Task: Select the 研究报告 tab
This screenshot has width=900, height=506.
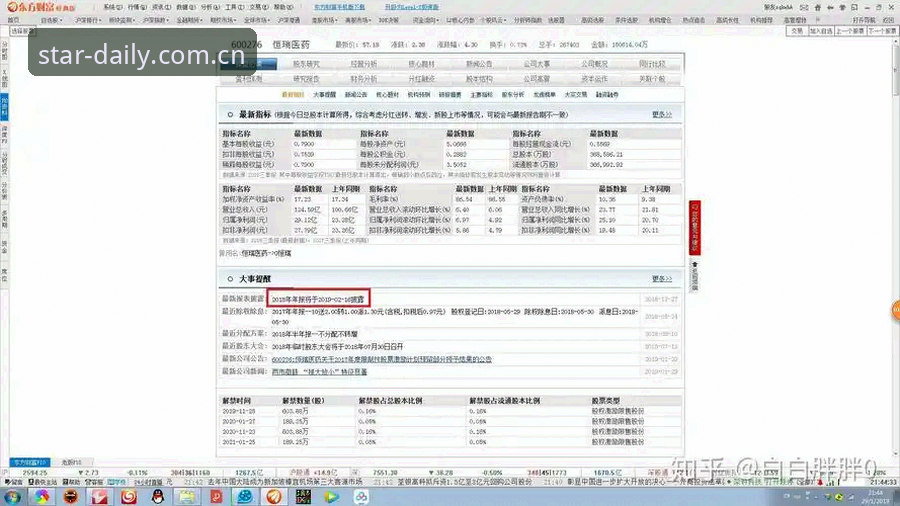Action: click(x=306, y=79)
